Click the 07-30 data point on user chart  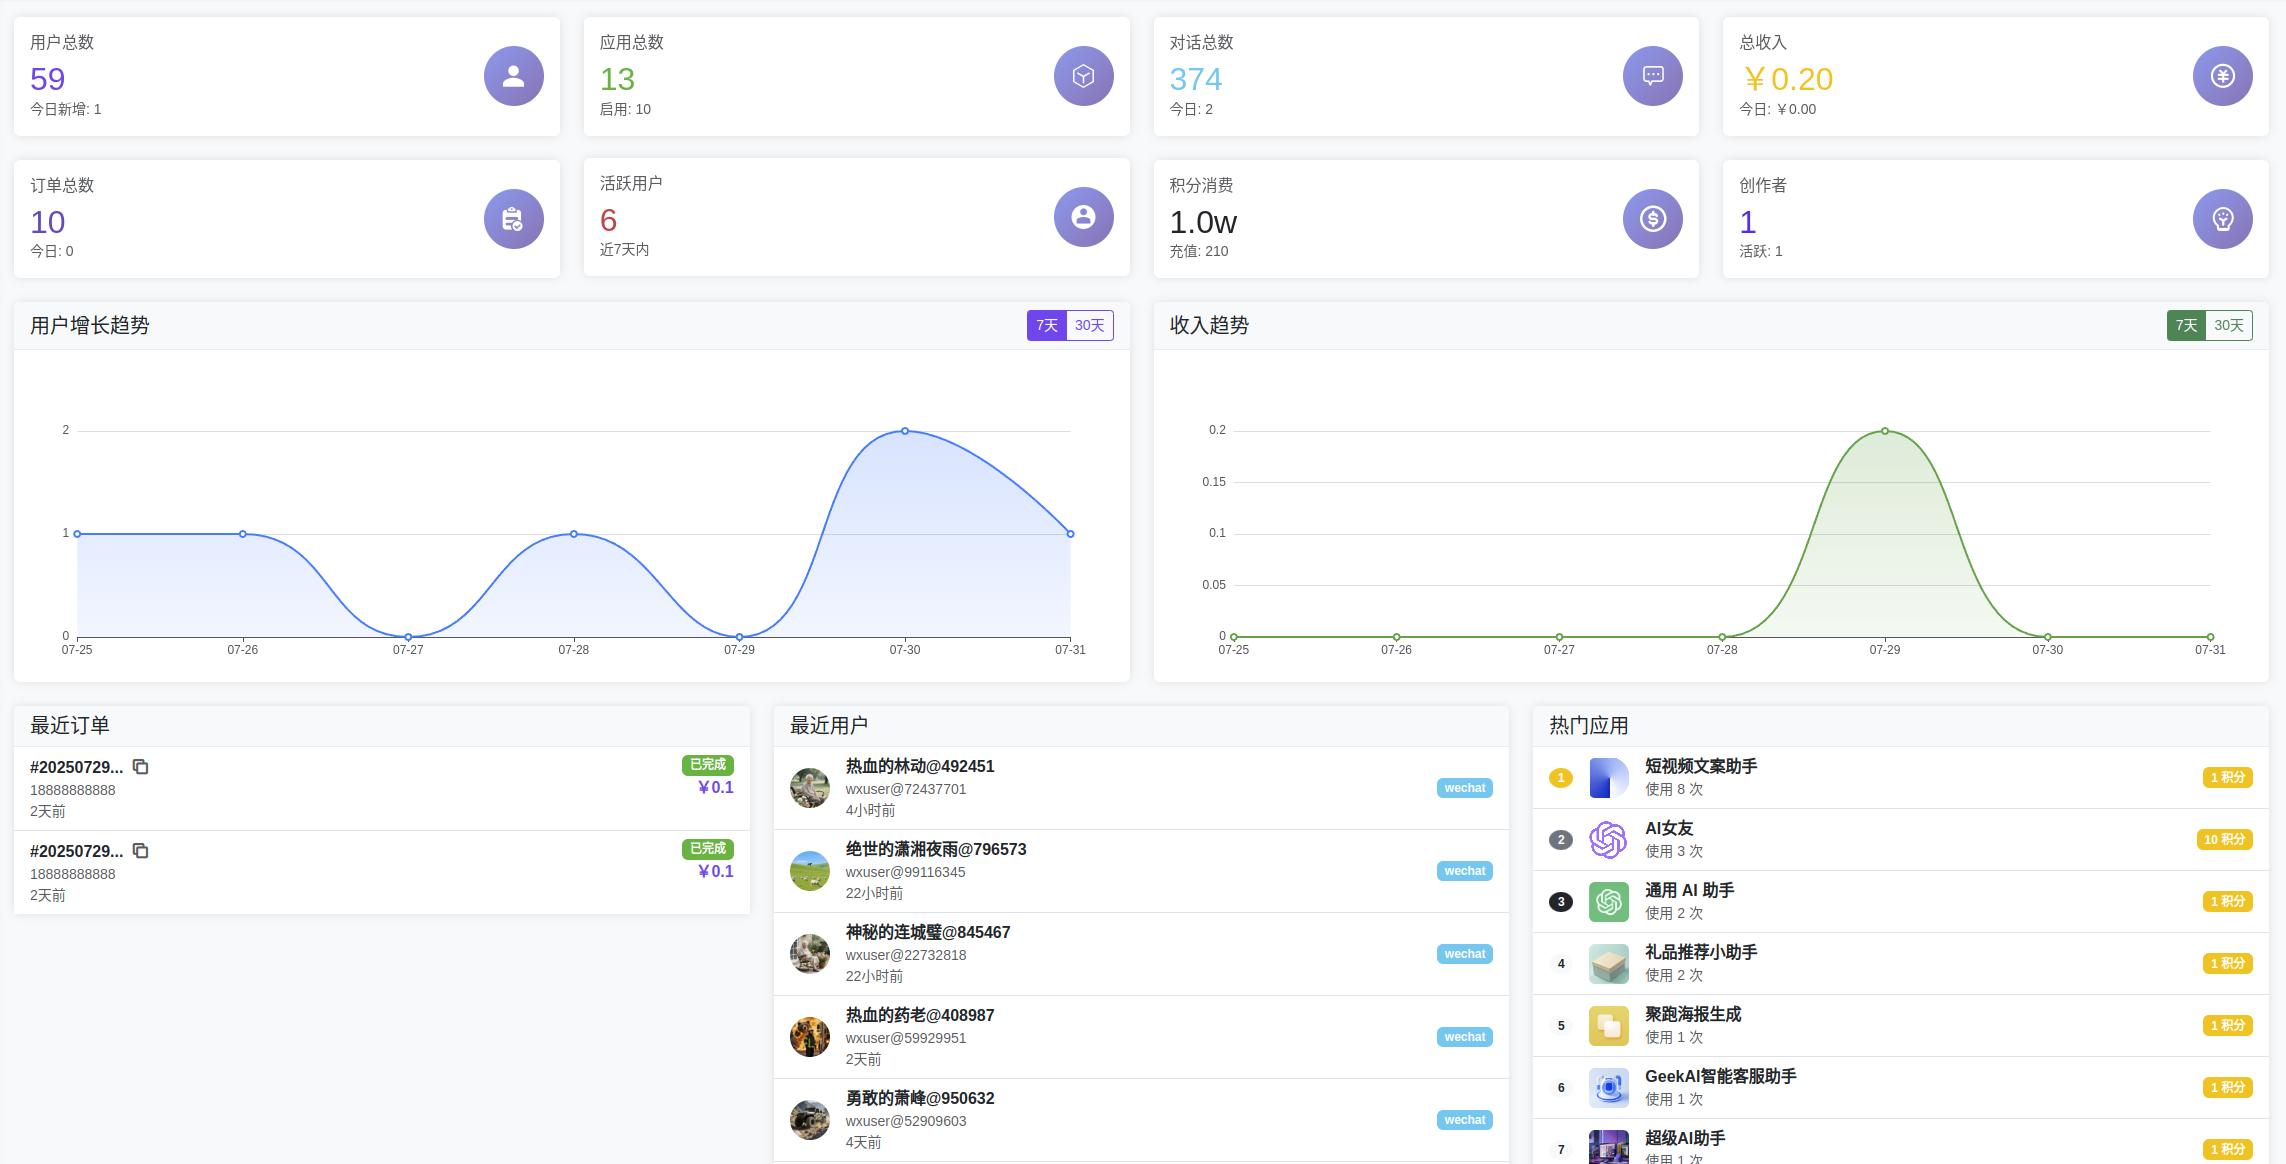[x=905, y=431]
